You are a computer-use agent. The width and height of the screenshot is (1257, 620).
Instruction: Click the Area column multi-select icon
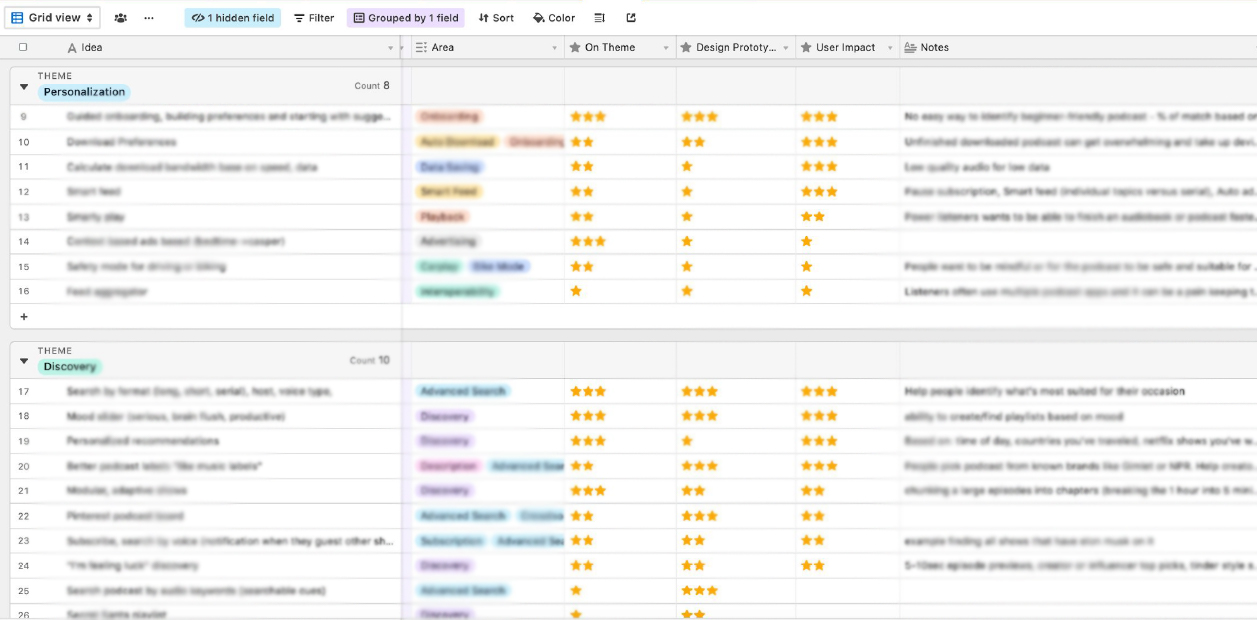click(x=421, y=48)
